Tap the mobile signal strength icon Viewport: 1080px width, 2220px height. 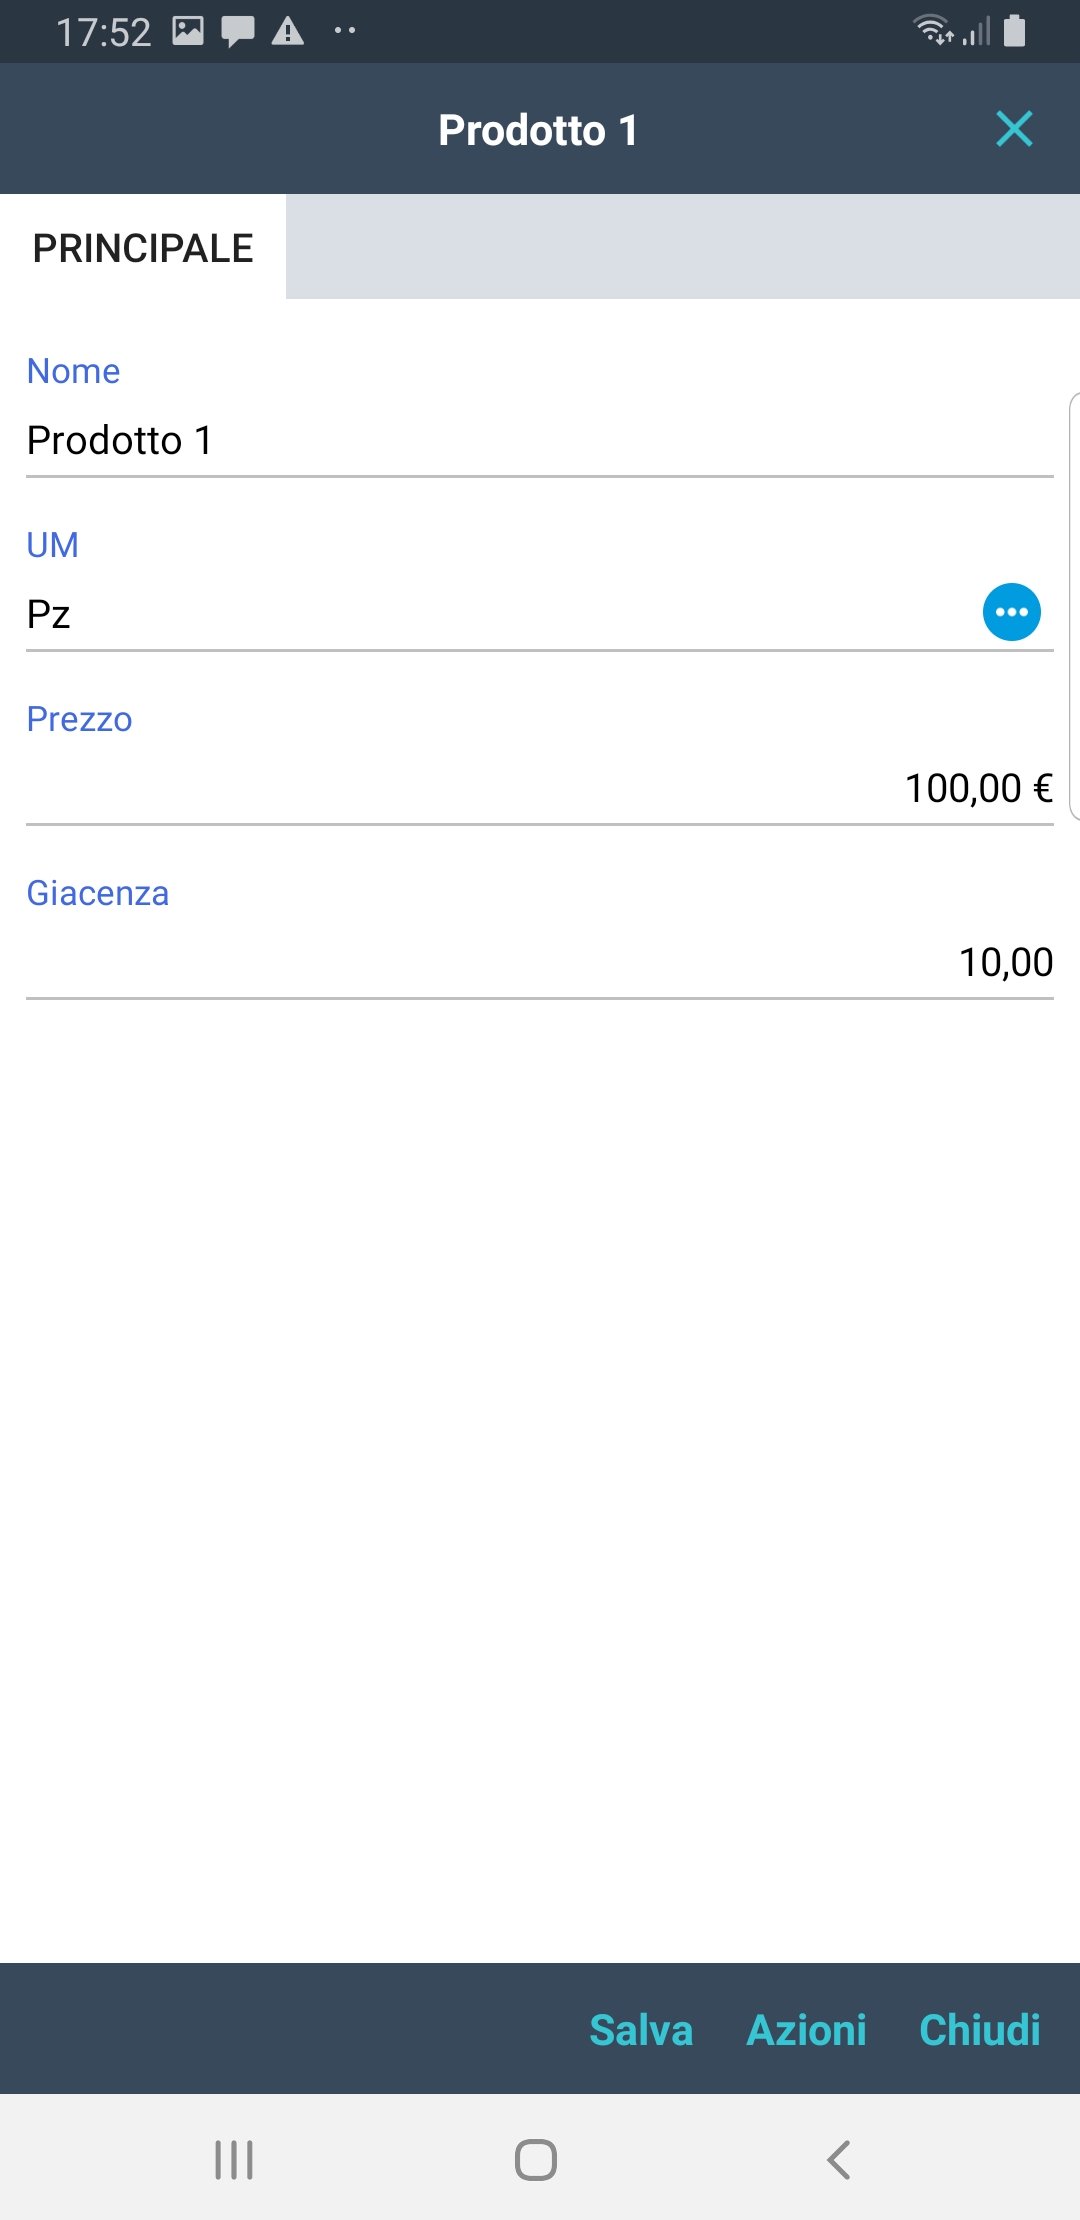click(x=977, y=32)
